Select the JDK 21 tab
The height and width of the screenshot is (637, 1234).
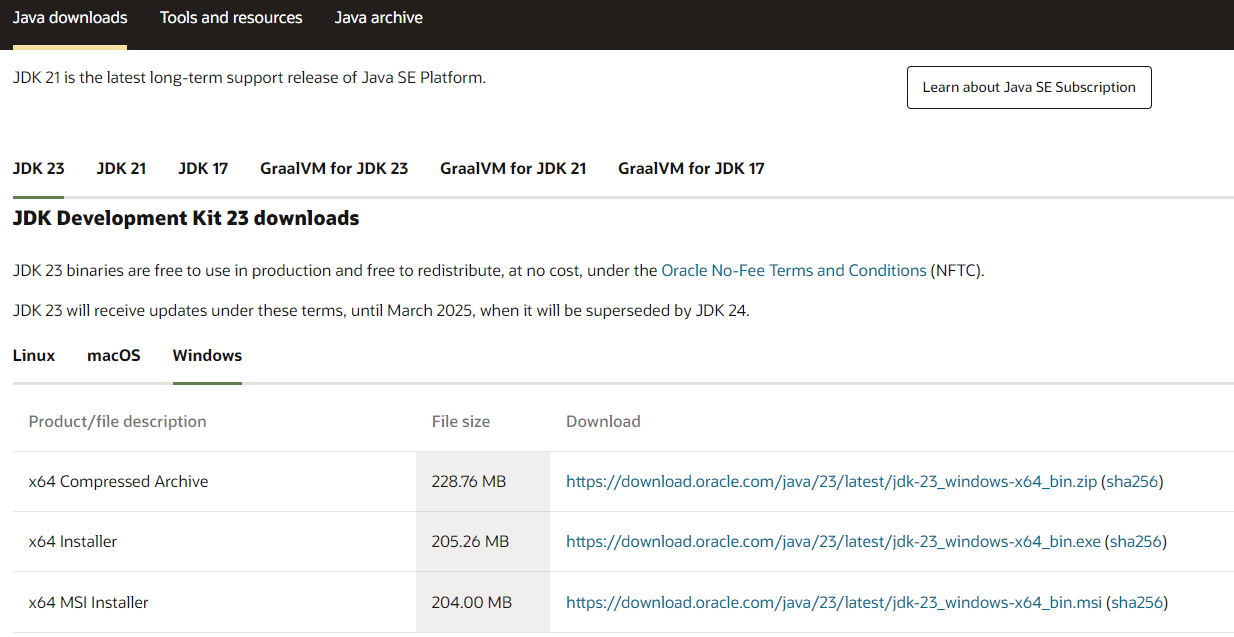[121, 169]
